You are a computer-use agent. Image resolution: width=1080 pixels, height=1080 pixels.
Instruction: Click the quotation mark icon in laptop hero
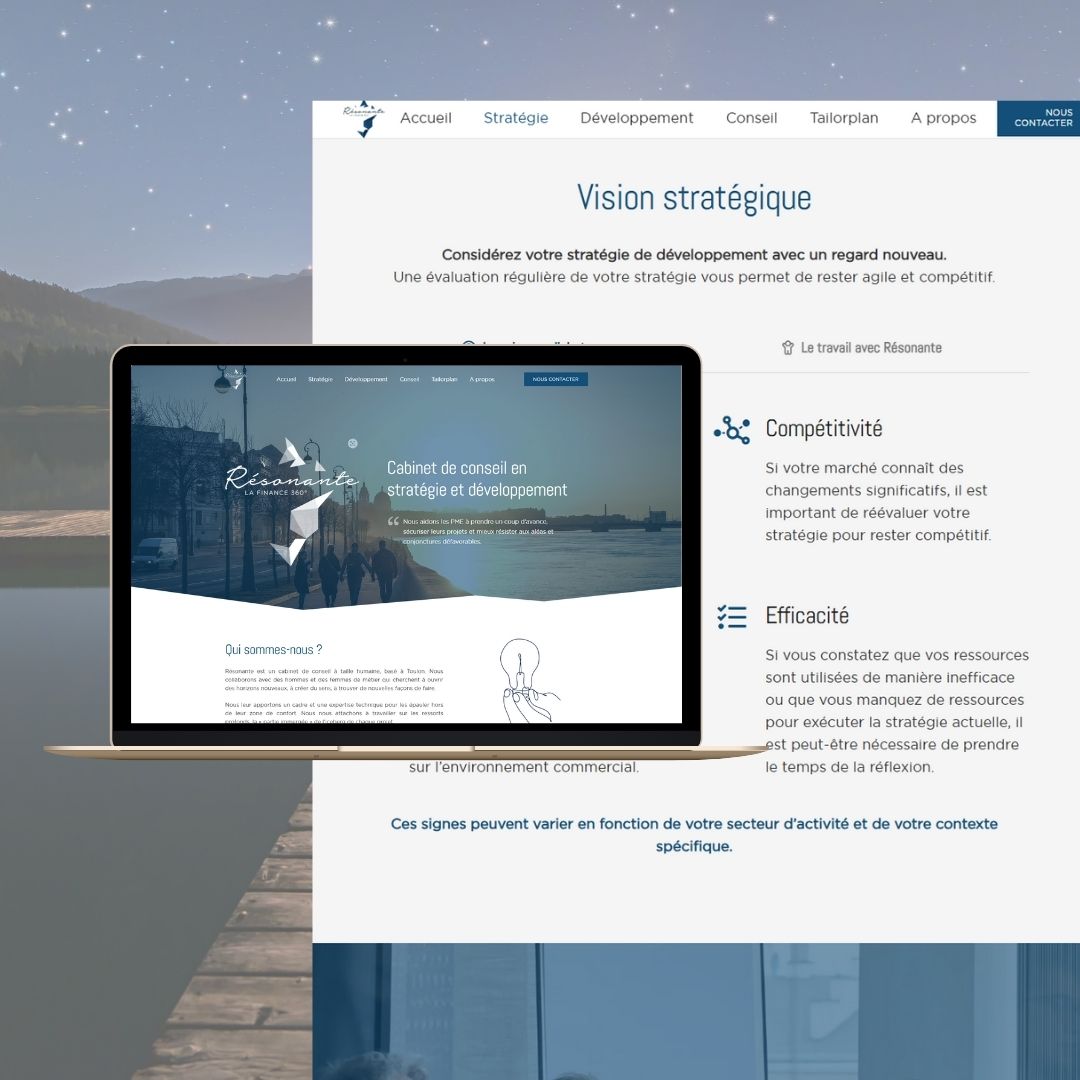[393, 522]
